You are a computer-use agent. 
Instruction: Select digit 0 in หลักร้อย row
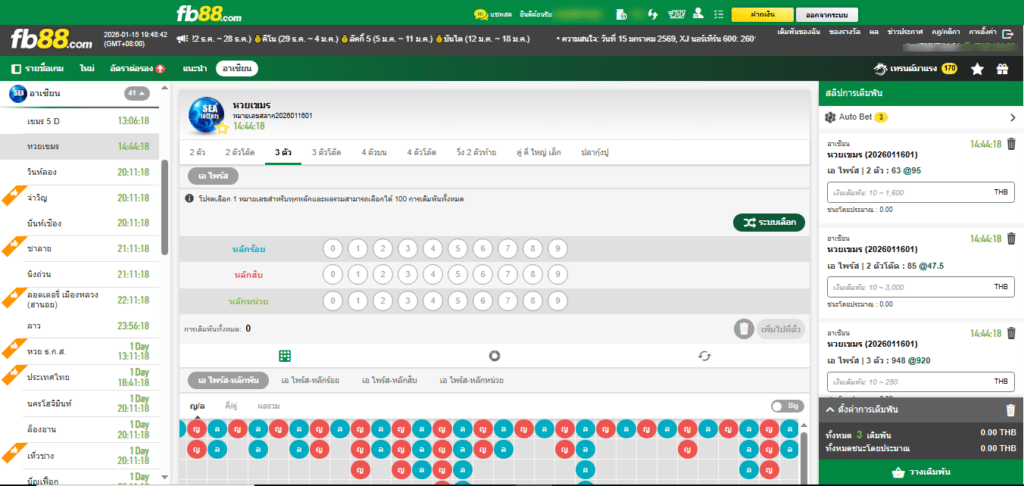point(332,249)
